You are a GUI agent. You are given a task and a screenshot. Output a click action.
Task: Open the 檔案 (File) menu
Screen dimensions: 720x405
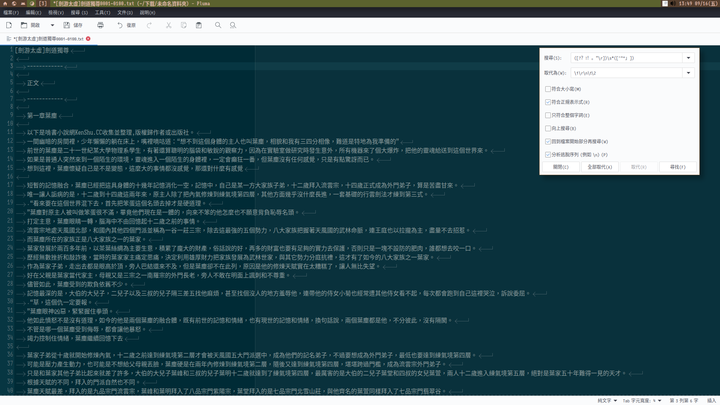(x=11, y=12)
